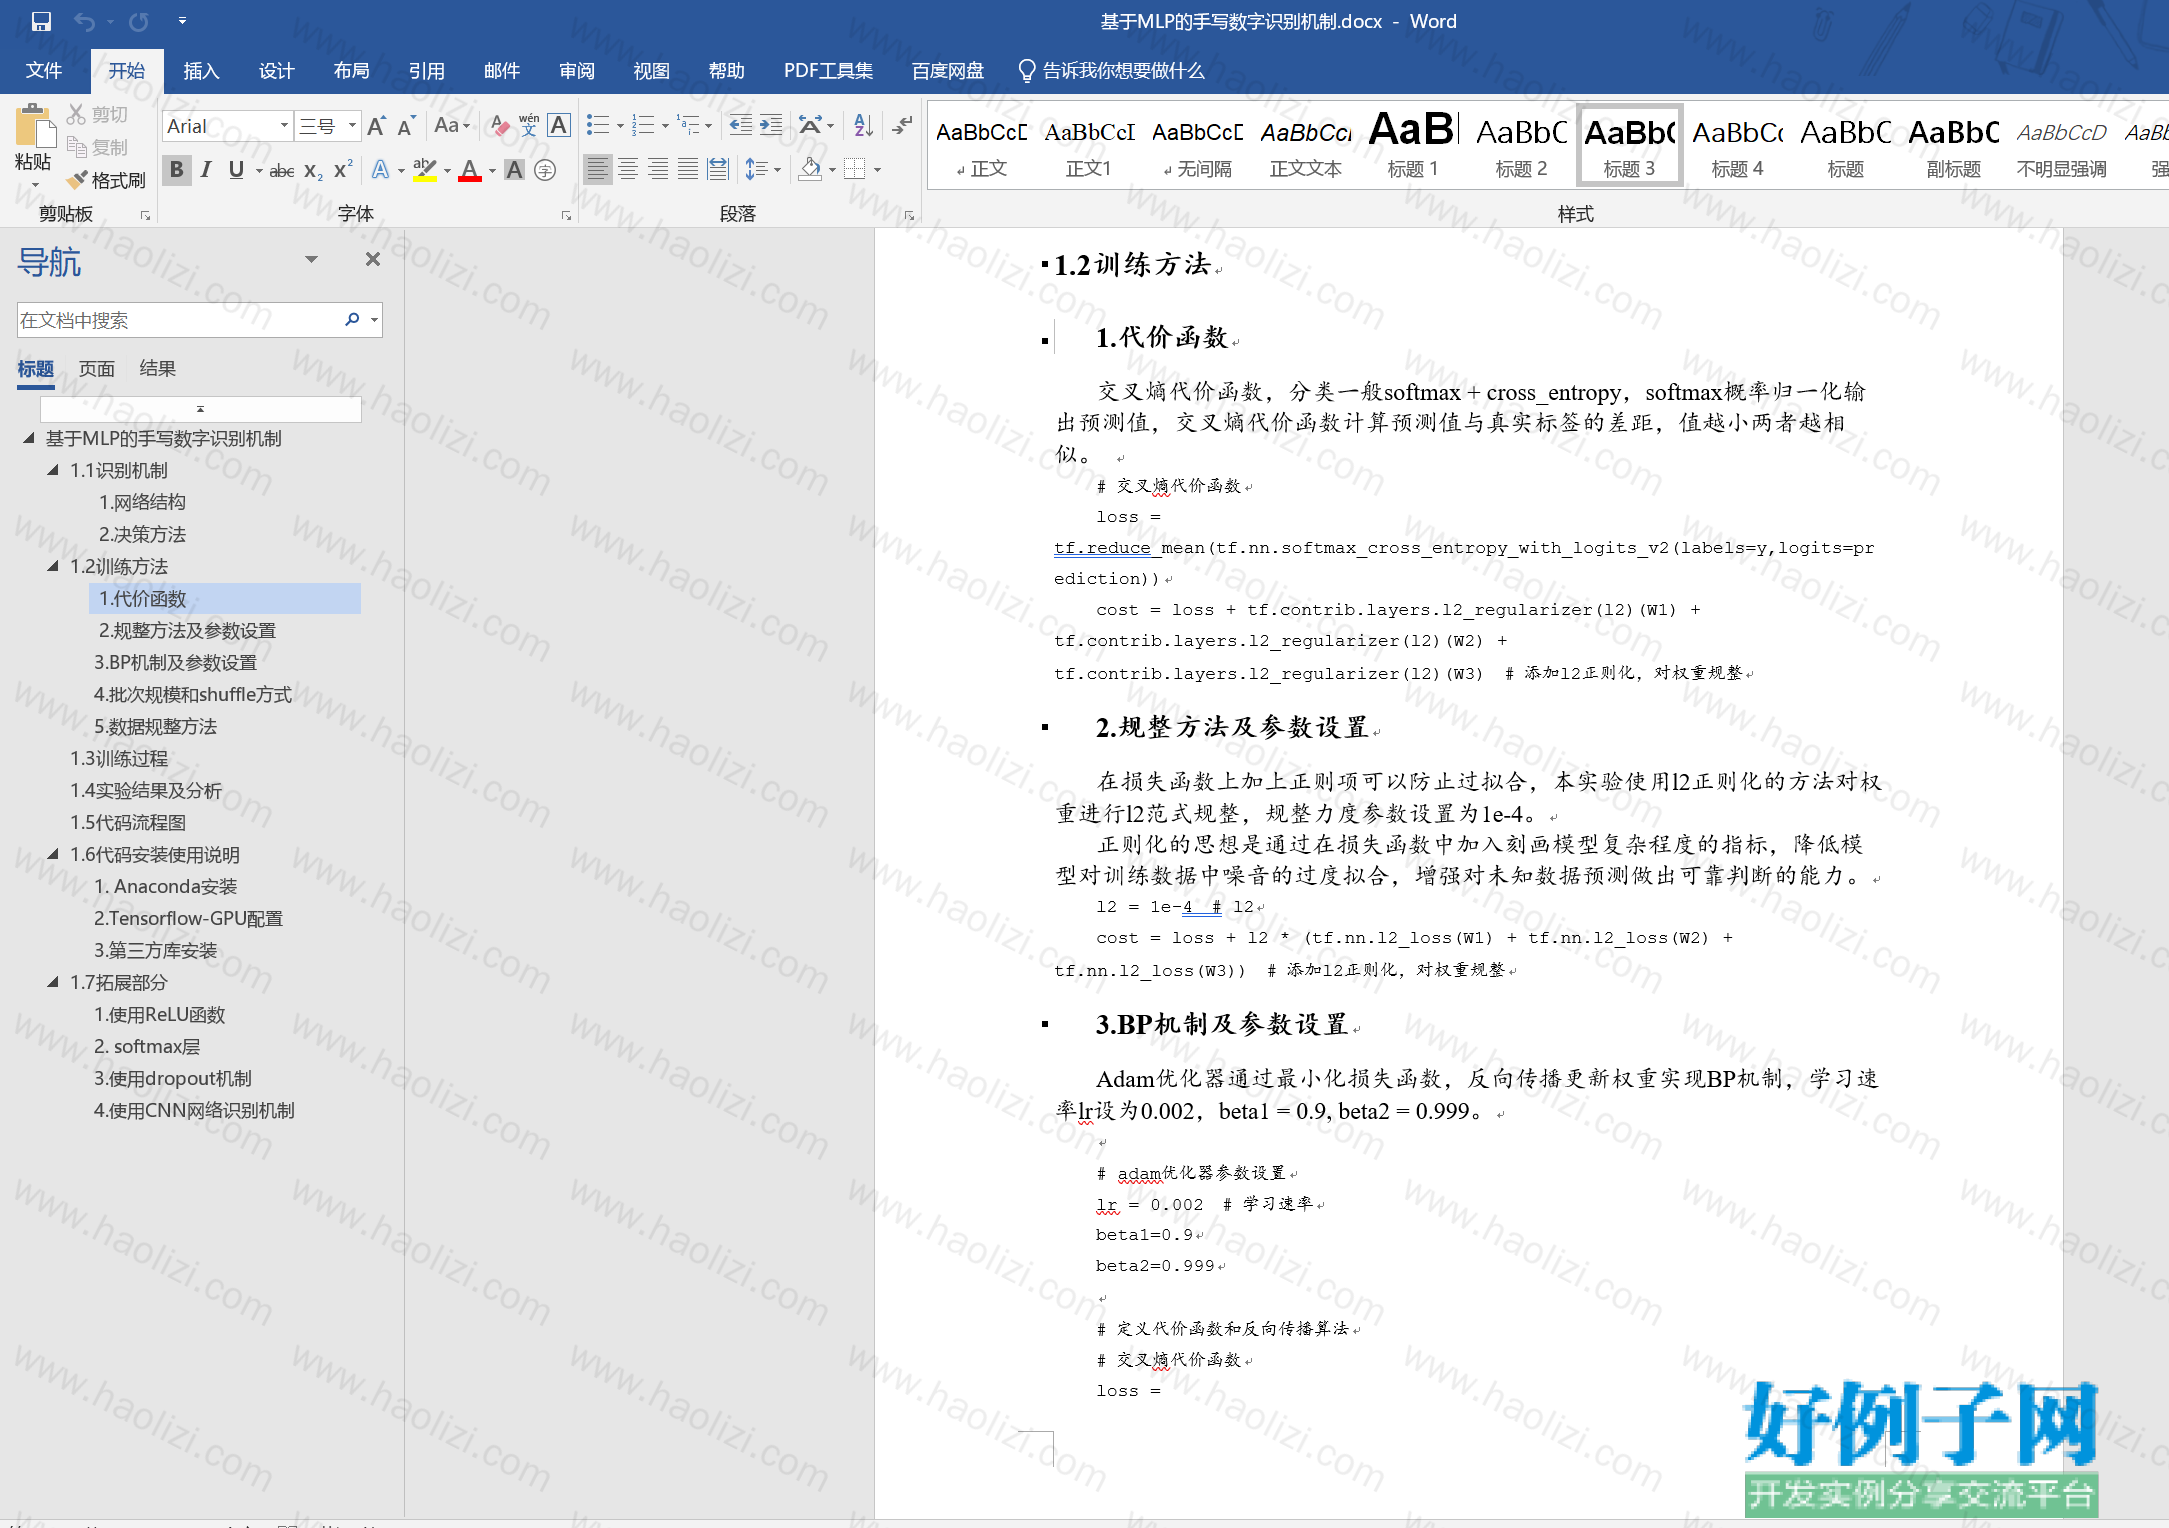Click the paragraph shading paint bucket

pyautogui.click(x=810, y=170)
